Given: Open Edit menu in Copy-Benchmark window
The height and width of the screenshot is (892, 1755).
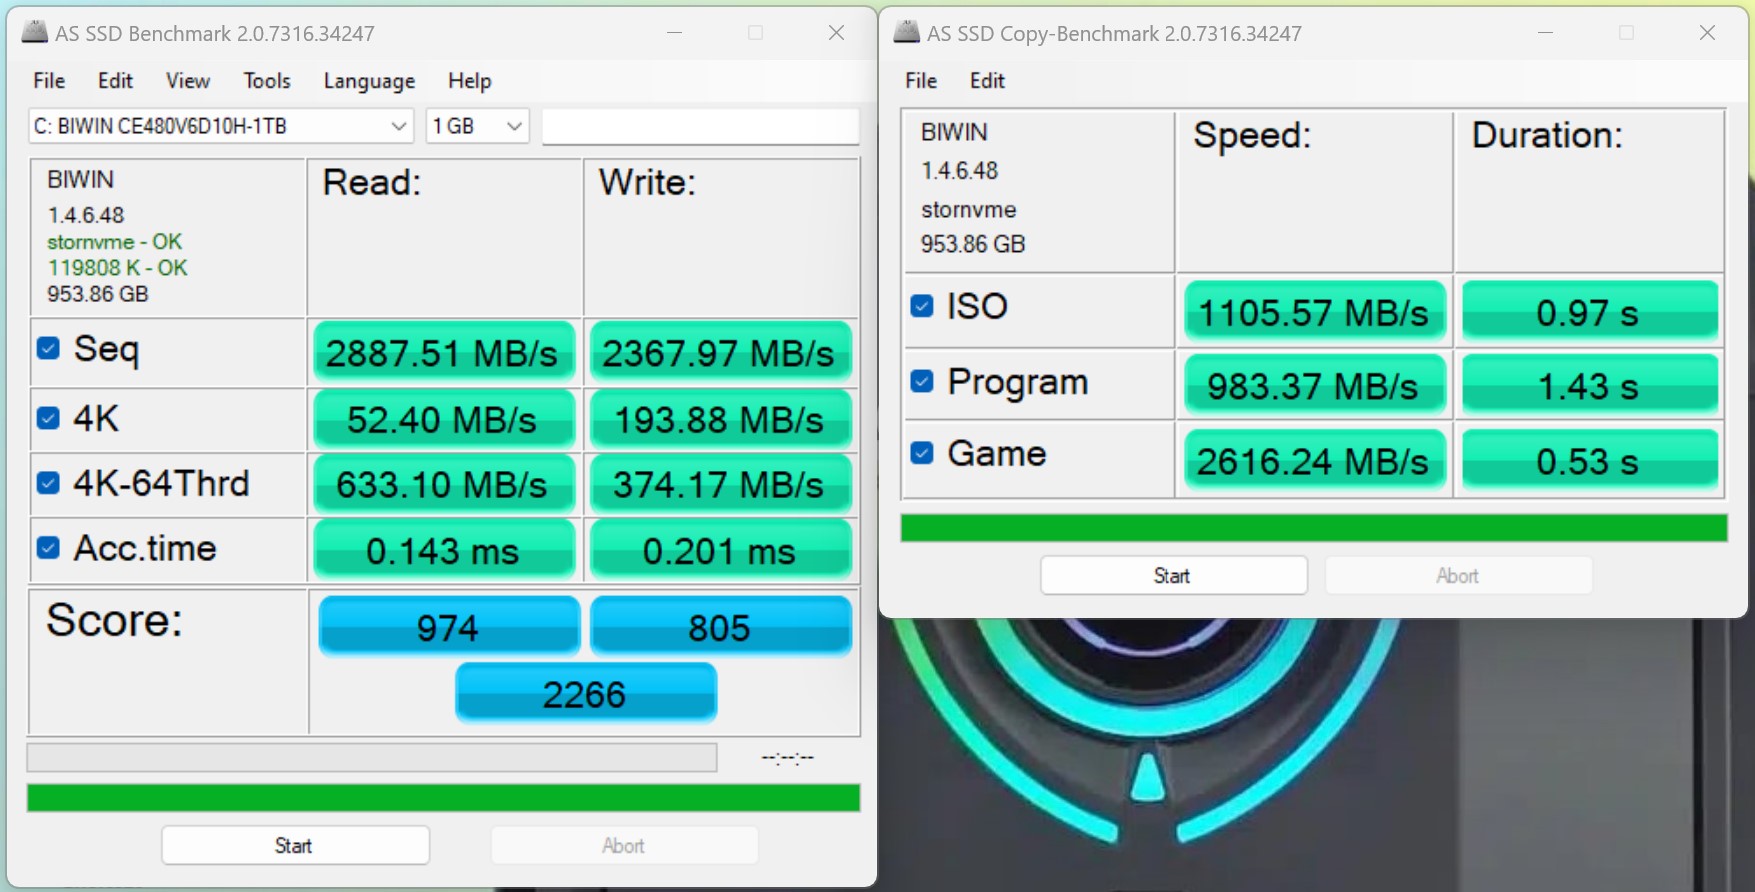Looking at the screenshot, I should click(986, 81).
